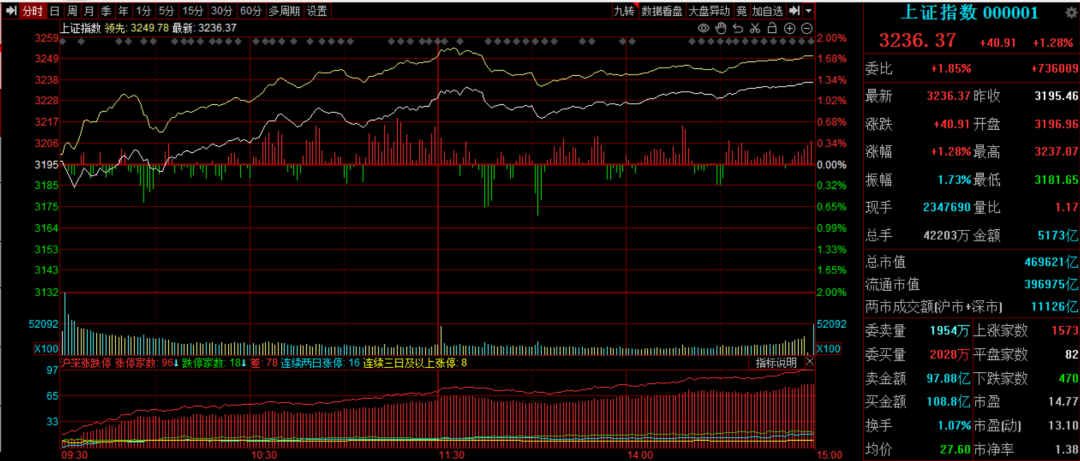Collapse left panel with arrow icon
Image resolution: width=1080 pixels, height=461 pixels.
tap(10, 11)
